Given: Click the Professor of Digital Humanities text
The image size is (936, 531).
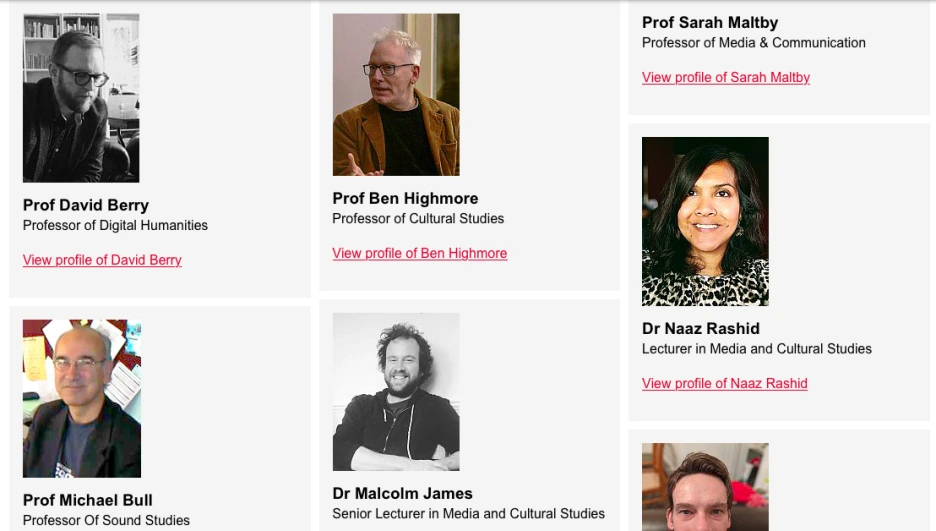Looking at the screenshot, I should (115, 225).
